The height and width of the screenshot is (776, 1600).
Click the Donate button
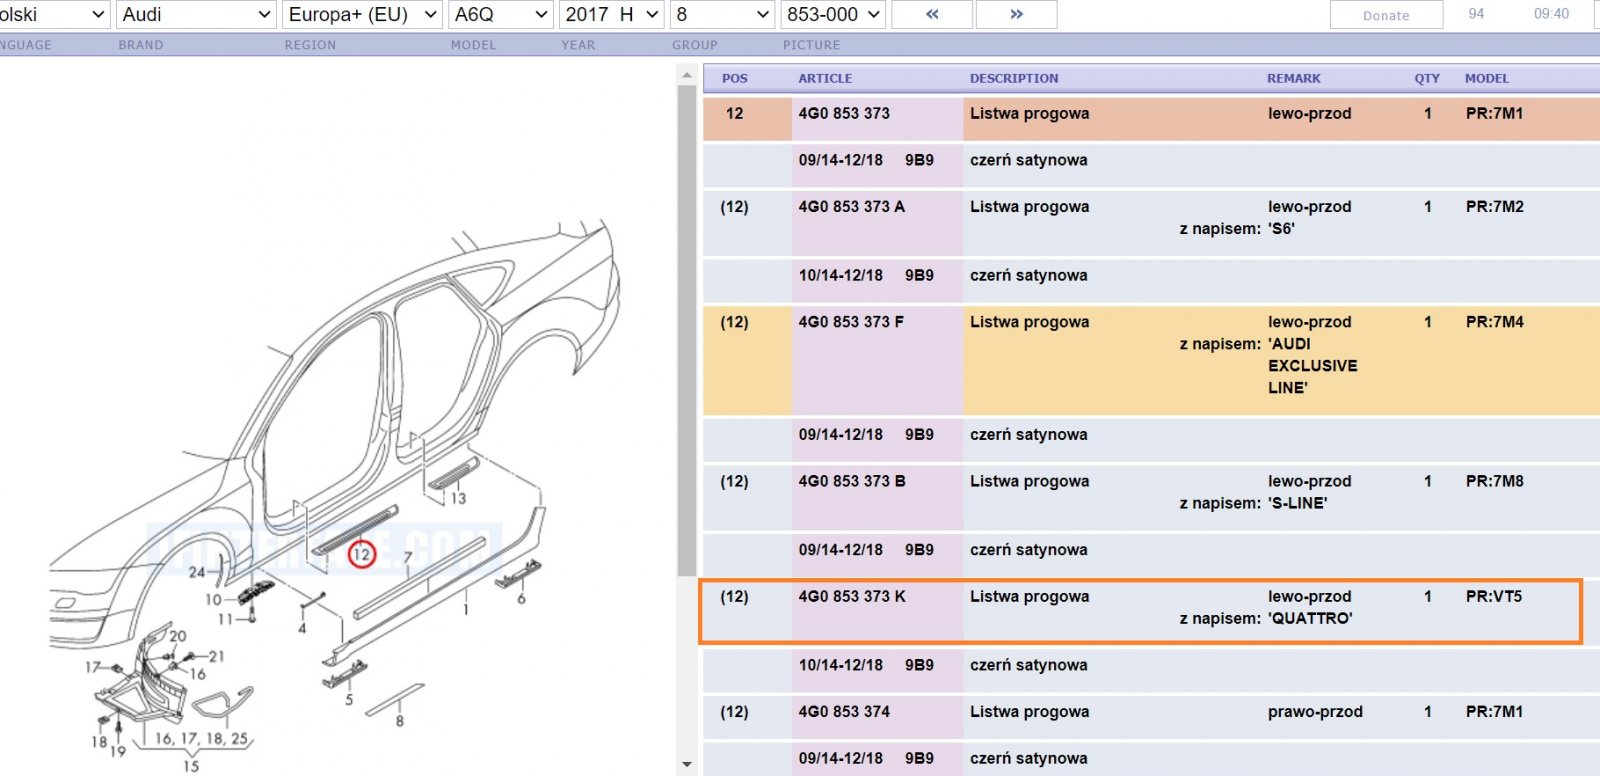(1386, 15)
